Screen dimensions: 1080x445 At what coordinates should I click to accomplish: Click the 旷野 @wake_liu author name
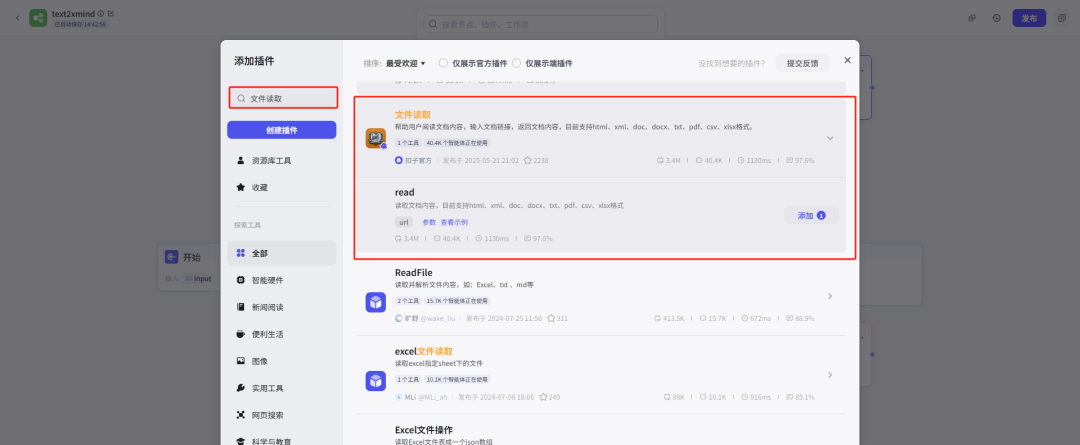pos(430,318)
